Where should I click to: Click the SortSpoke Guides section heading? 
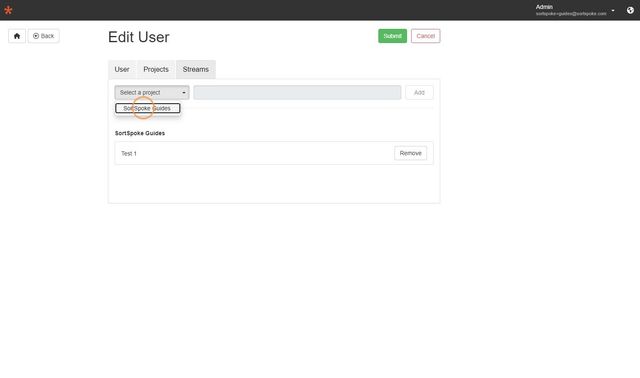[140, 133]
